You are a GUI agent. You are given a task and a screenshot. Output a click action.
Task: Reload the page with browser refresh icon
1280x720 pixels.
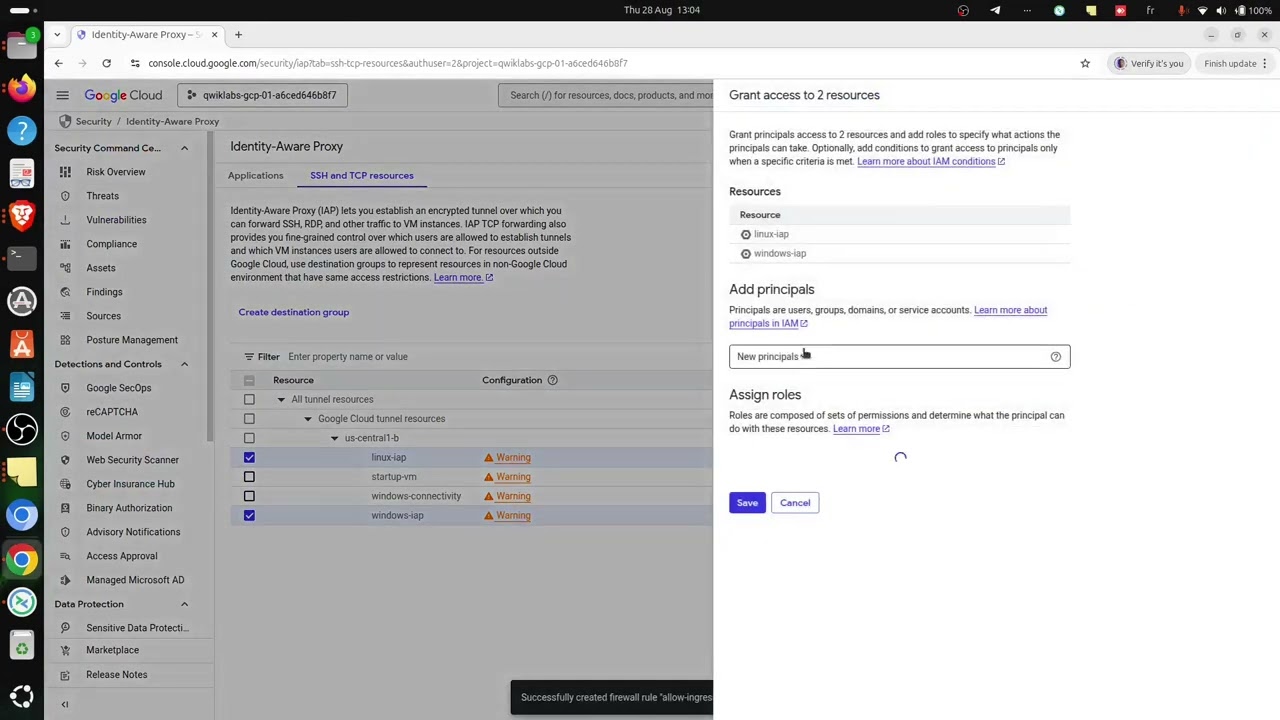point(106,63)
